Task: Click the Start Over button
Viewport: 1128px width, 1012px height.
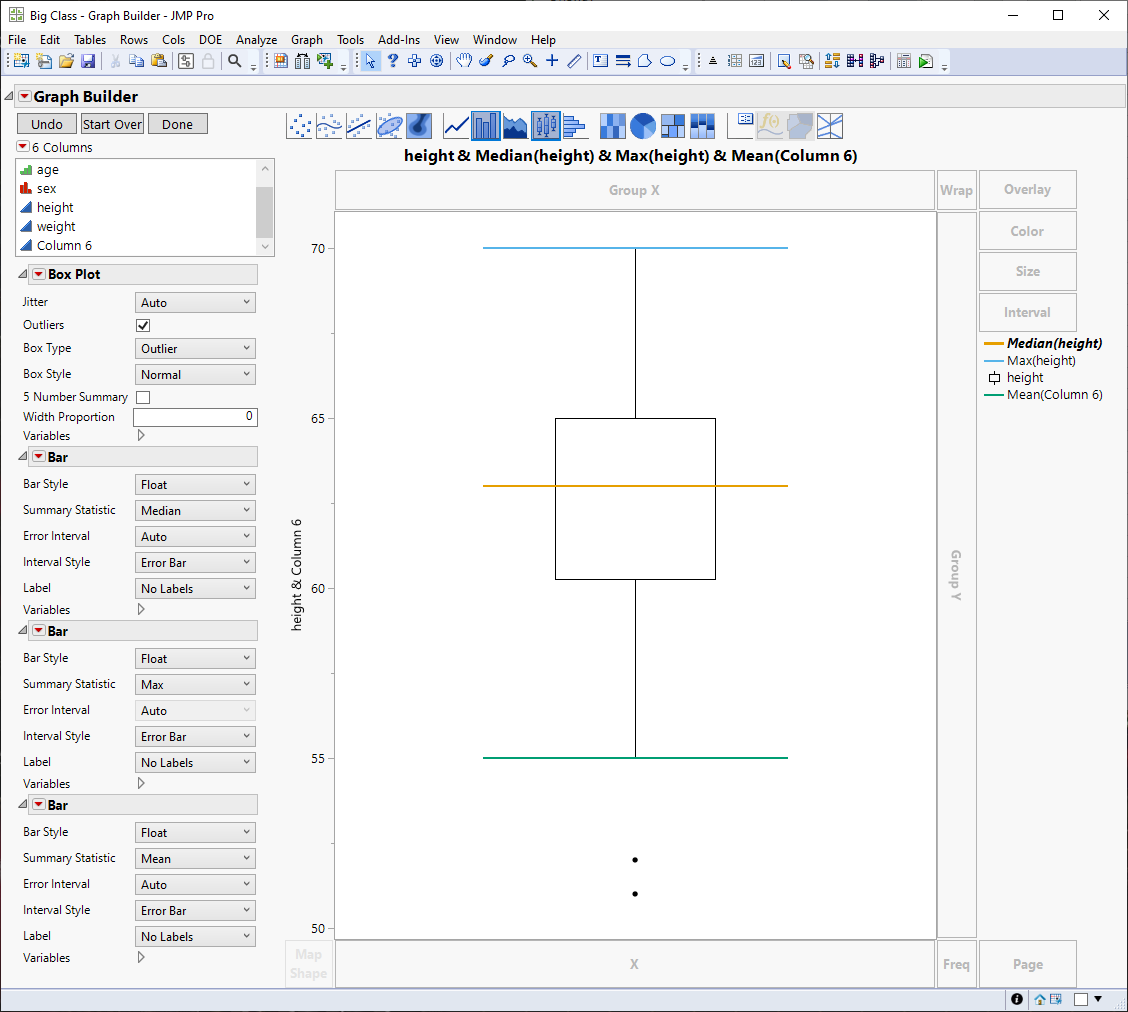Action: click(x=112, y=125)
